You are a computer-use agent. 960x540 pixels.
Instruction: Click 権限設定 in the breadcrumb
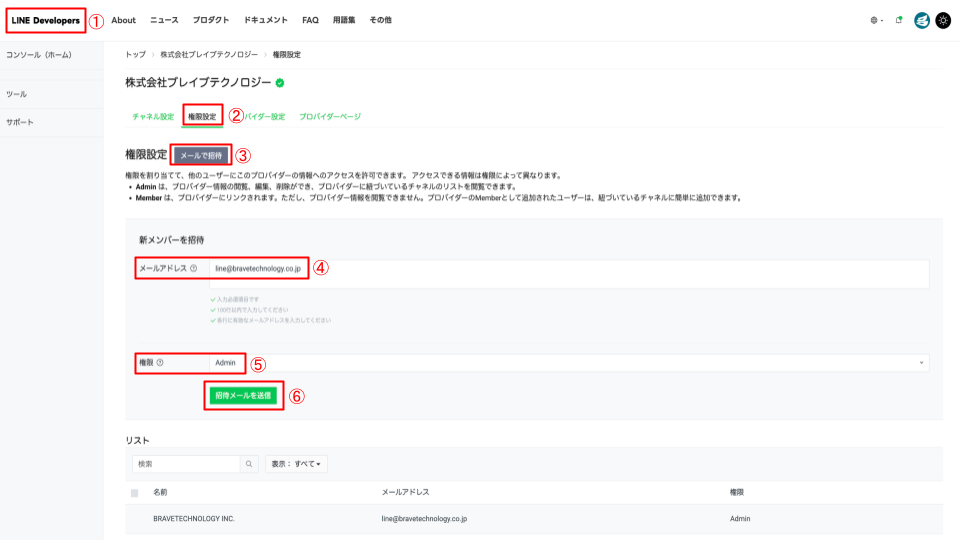tap(287, 54)
